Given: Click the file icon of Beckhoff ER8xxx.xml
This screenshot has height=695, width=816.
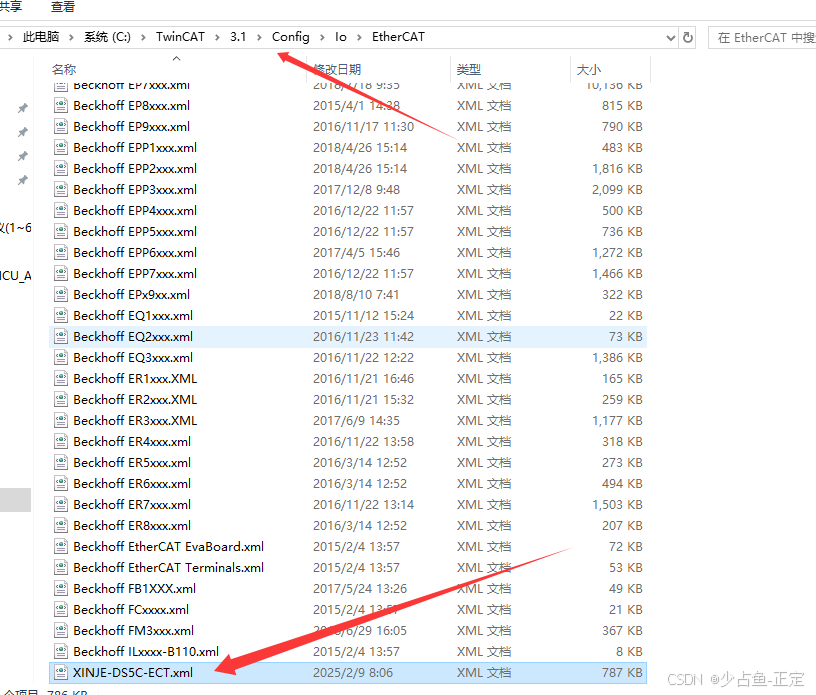Looking at the screenshot, I should [61, 526].
